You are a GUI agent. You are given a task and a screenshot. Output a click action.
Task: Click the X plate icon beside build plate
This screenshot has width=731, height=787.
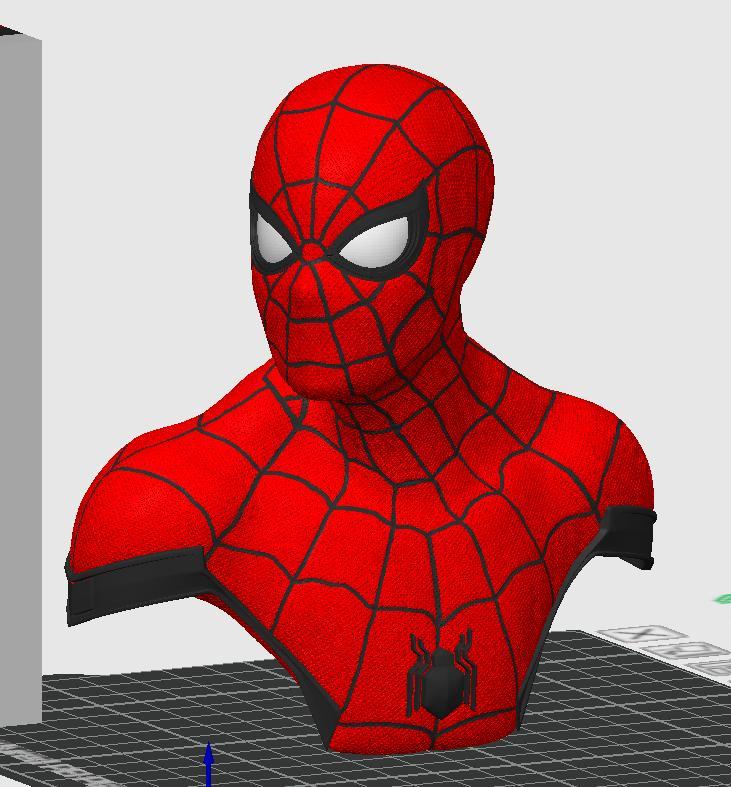(x=642, y=634)
